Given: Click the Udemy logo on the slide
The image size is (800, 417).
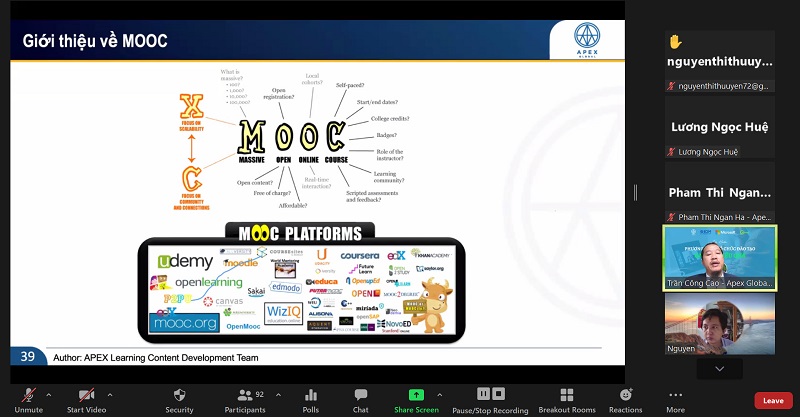Looking at the screenshot, I should point(185,262).
